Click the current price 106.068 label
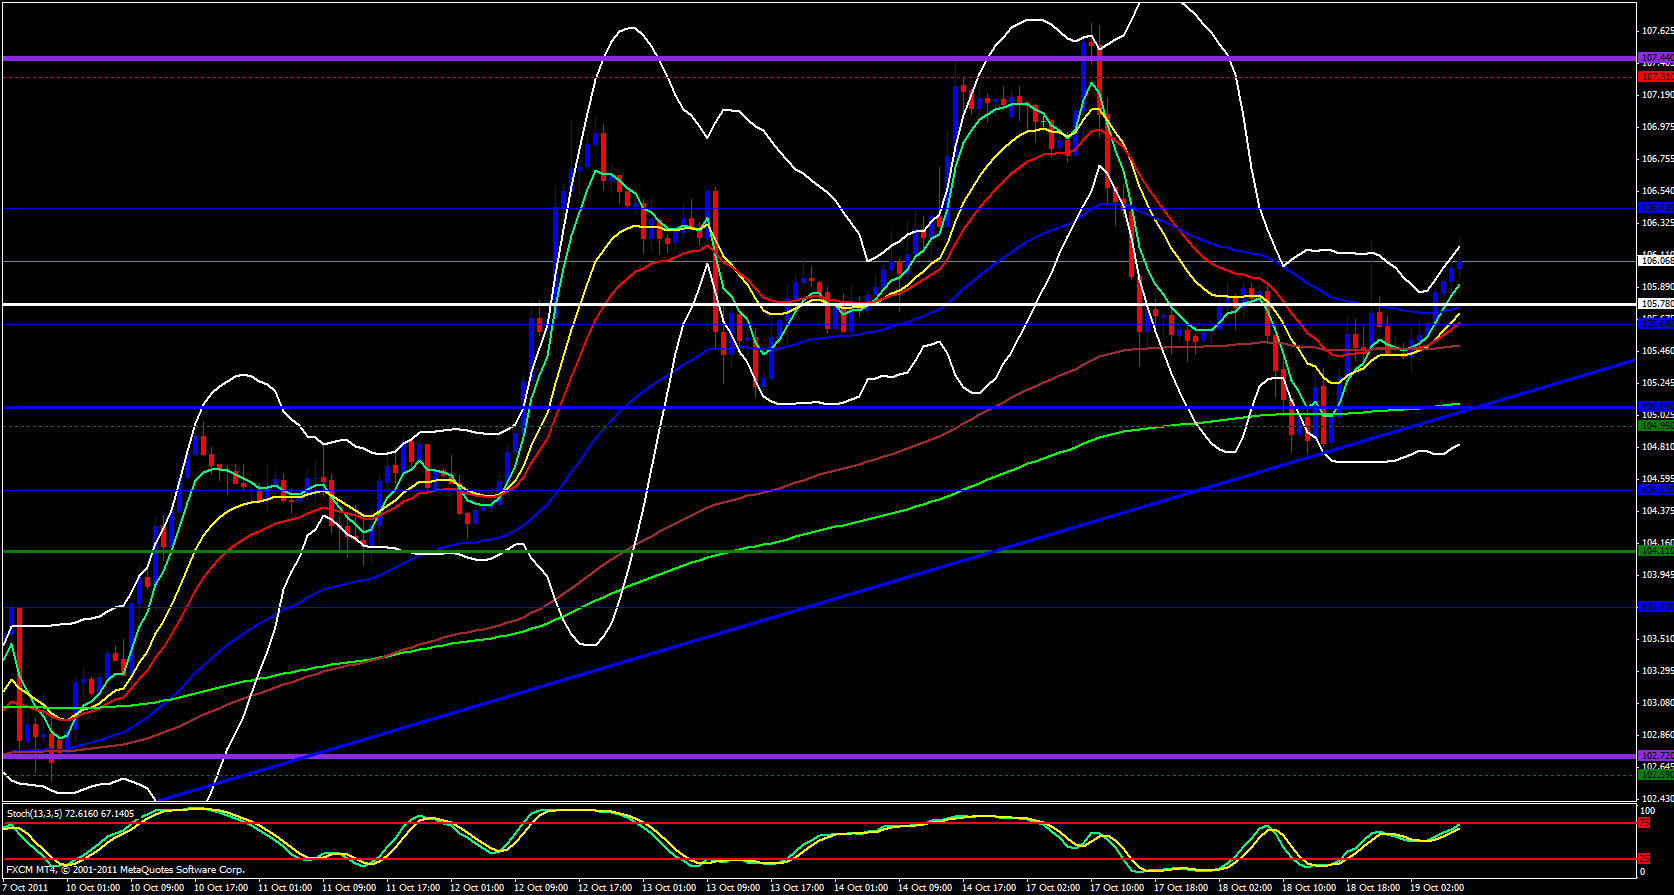The height and width of the screenshot is (895, 1674). click(1656, 260)
